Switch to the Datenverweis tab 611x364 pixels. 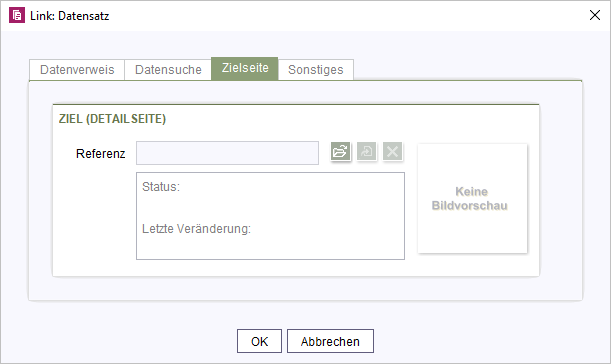point(77,70)
